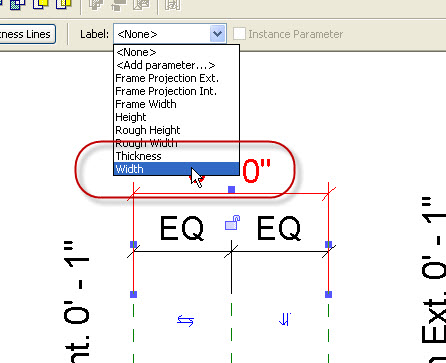Viewport: 446px width, 363px height.
Task: Select the blue grip on the red dimension line
Action: [231, 189]
